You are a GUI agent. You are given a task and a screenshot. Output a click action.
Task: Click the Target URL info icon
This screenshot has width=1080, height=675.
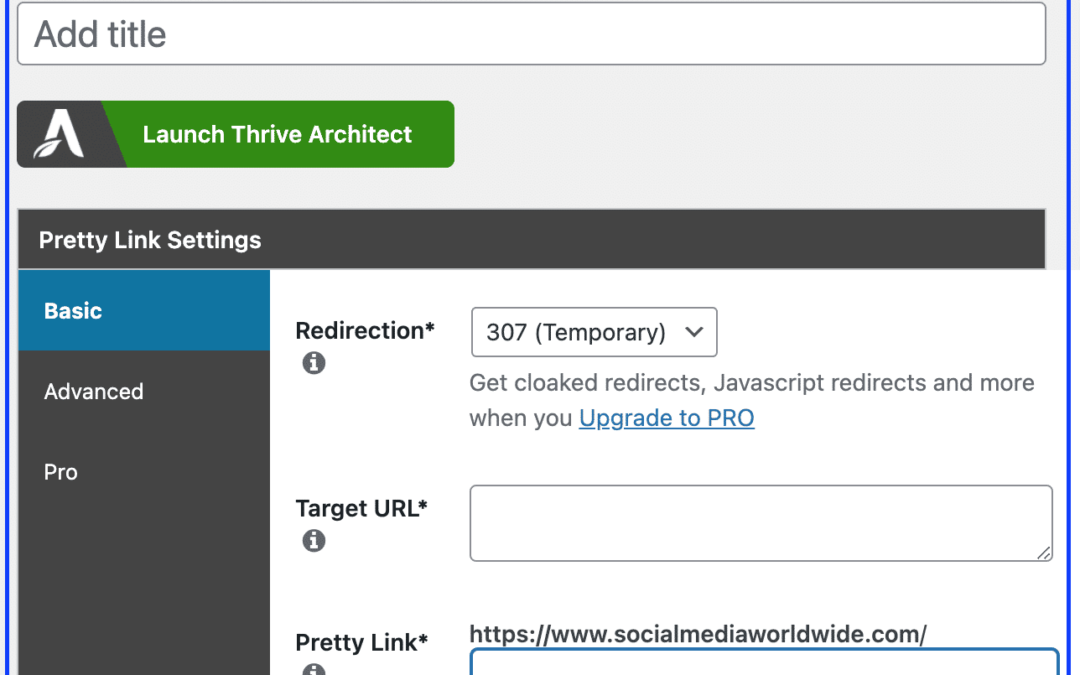(313, 540)
